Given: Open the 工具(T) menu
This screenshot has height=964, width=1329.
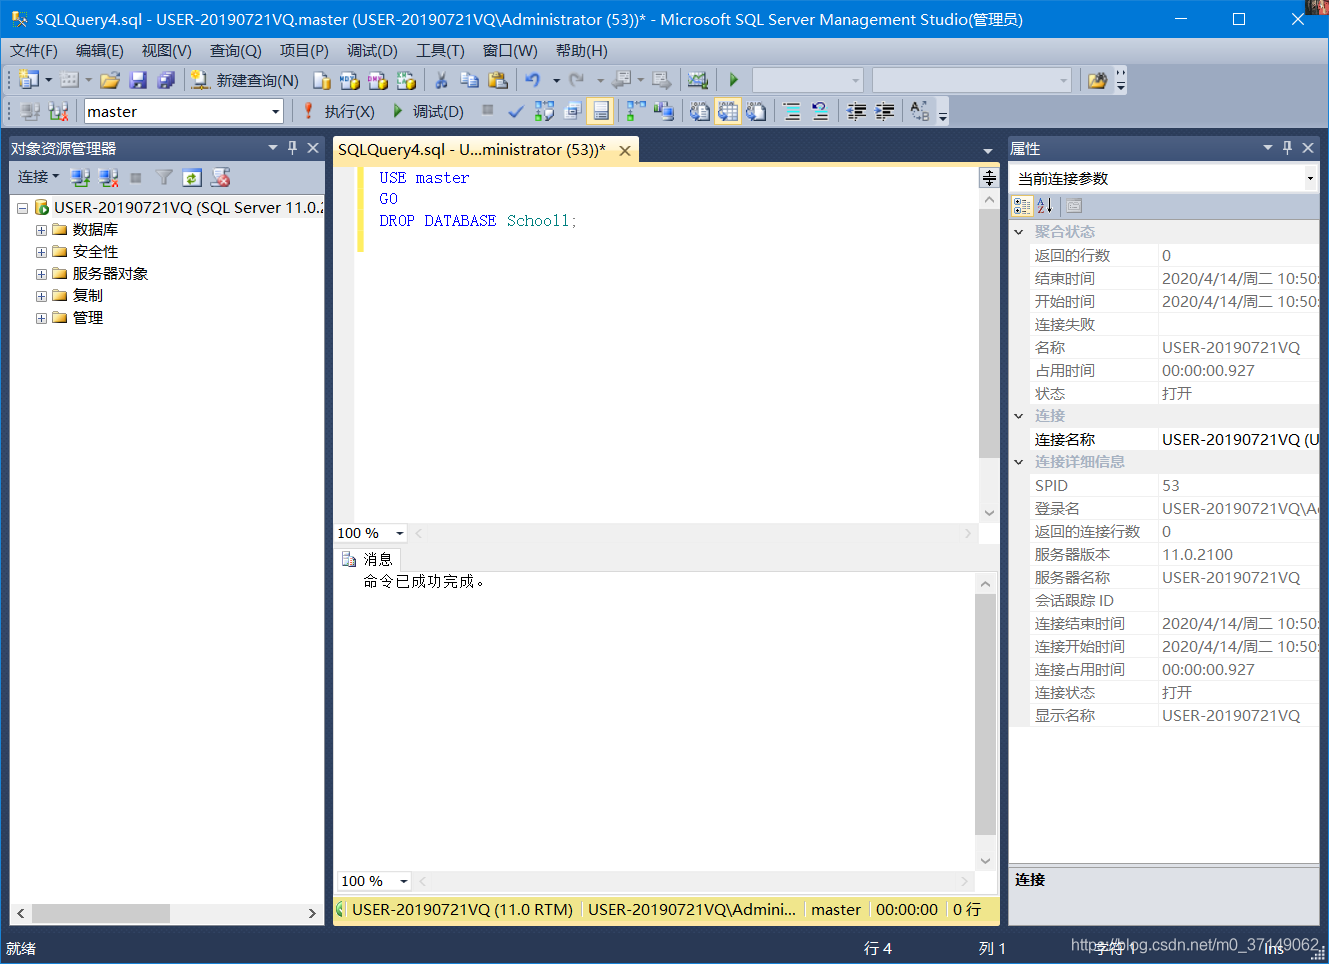Looking at the screenshot, I should tap(440, 51).
